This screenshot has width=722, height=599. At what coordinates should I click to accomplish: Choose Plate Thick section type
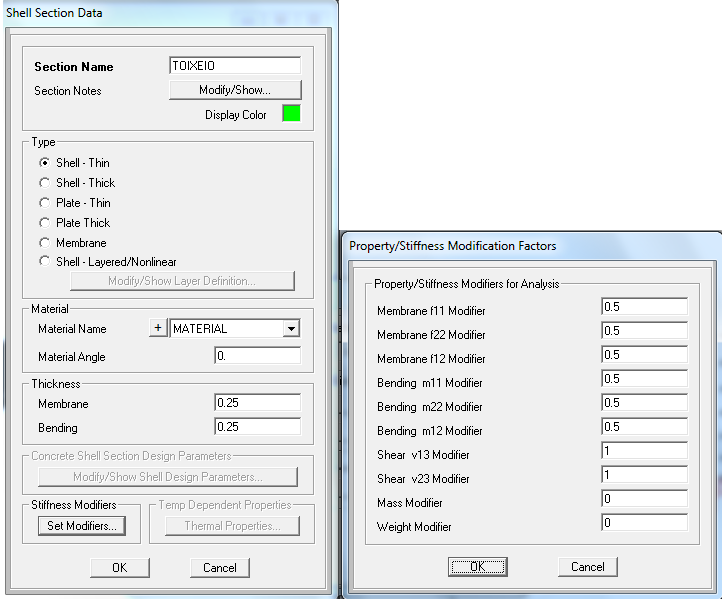point(45,223)
